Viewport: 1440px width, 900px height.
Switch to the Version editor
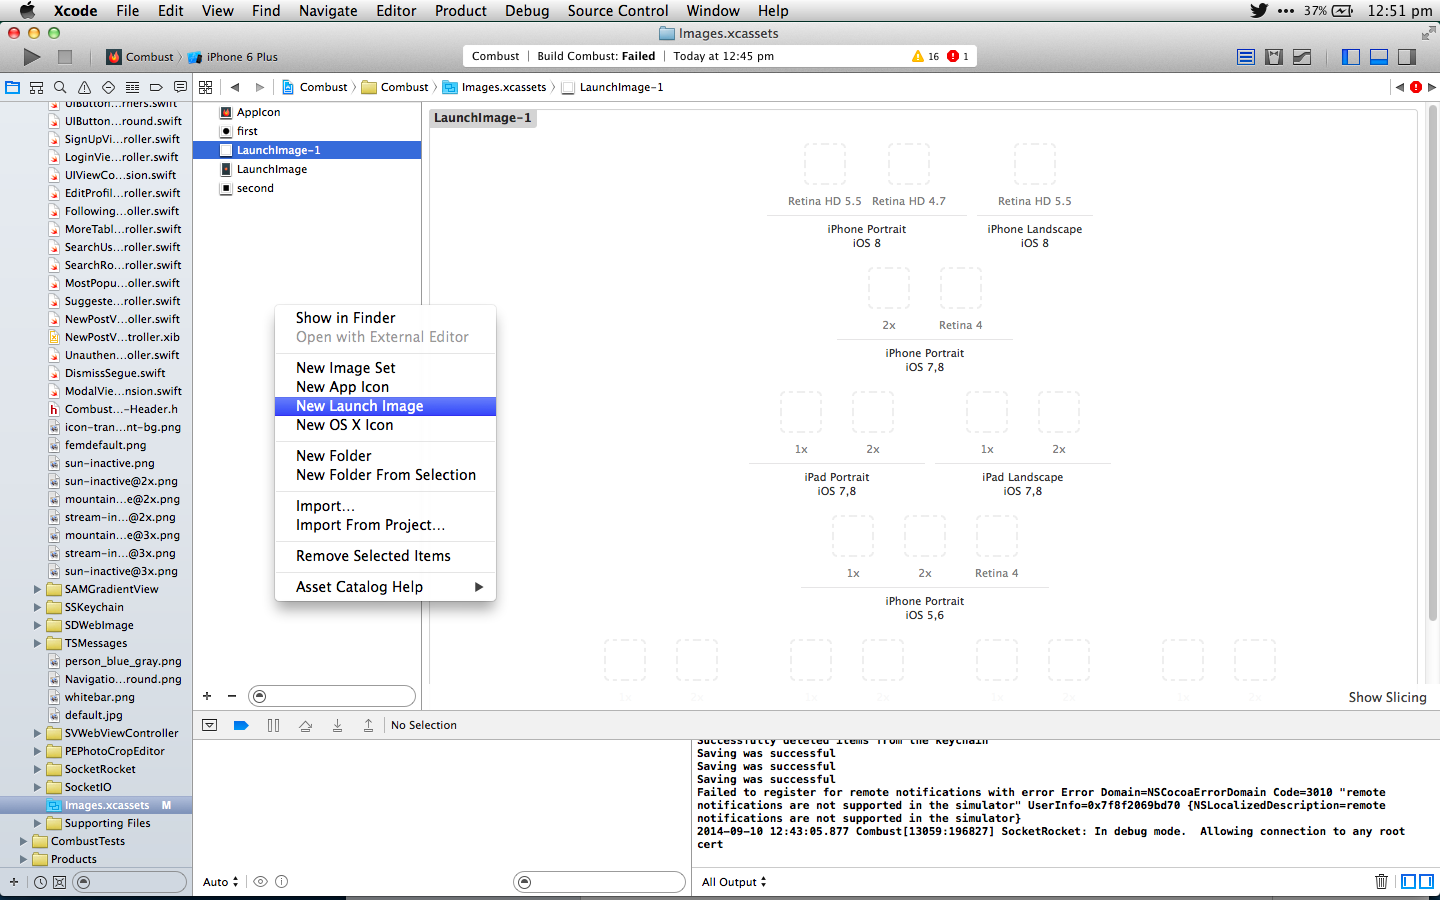(x=1302, y=57)
